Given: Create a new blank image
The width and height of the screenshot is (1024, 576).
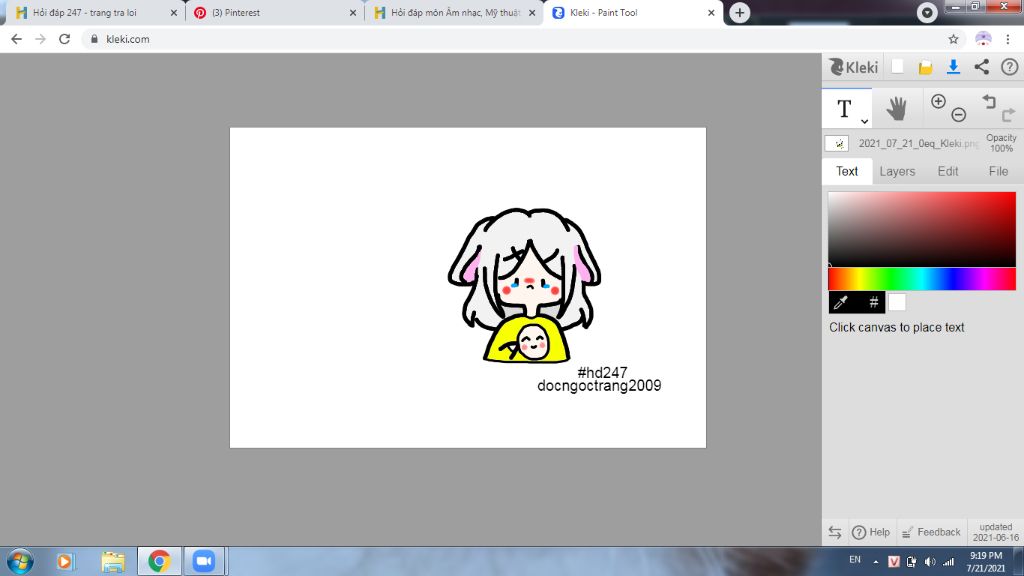Looking at the screenshot, I should 897,67.
